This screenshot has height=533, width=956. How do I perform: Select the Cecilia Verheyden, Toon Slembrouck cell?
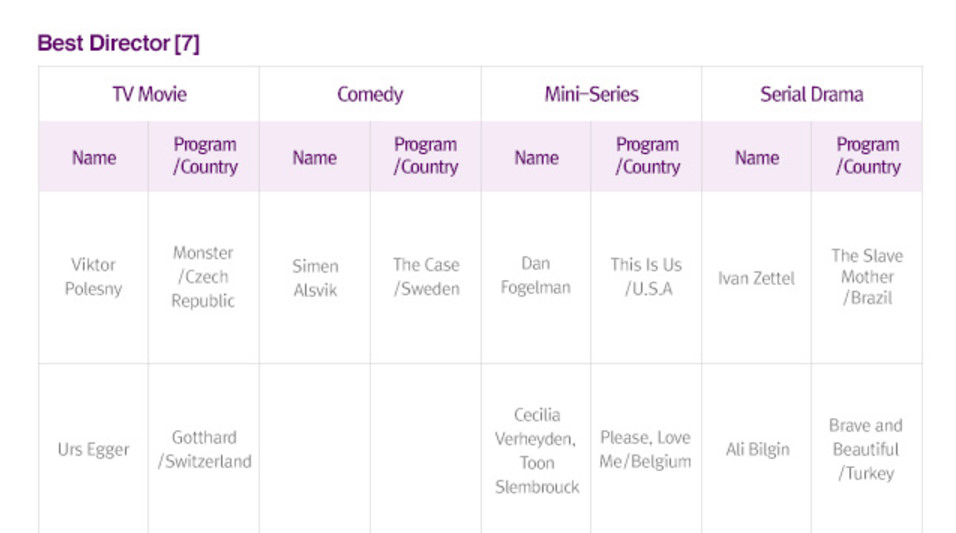coord(536,450)
